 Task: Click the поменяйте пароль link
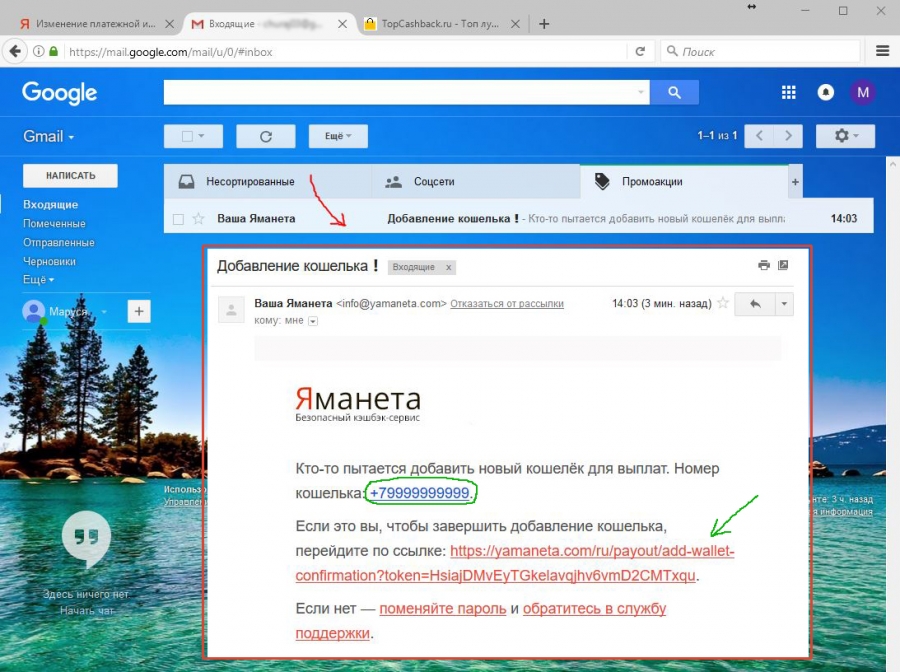(x=443, y=609)
